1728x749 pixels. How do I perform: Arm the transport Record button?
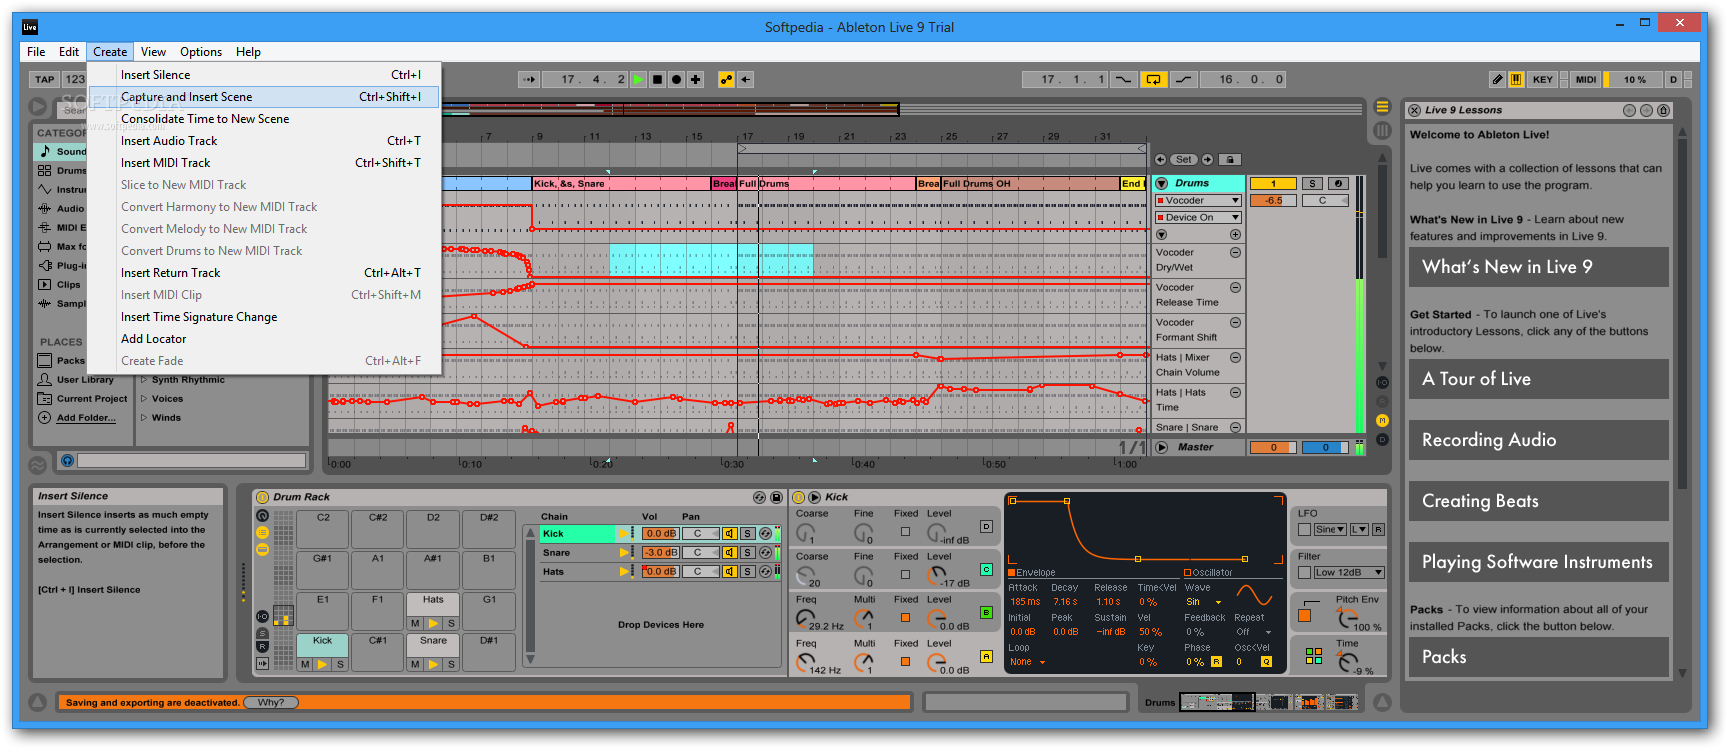(676, 79)
